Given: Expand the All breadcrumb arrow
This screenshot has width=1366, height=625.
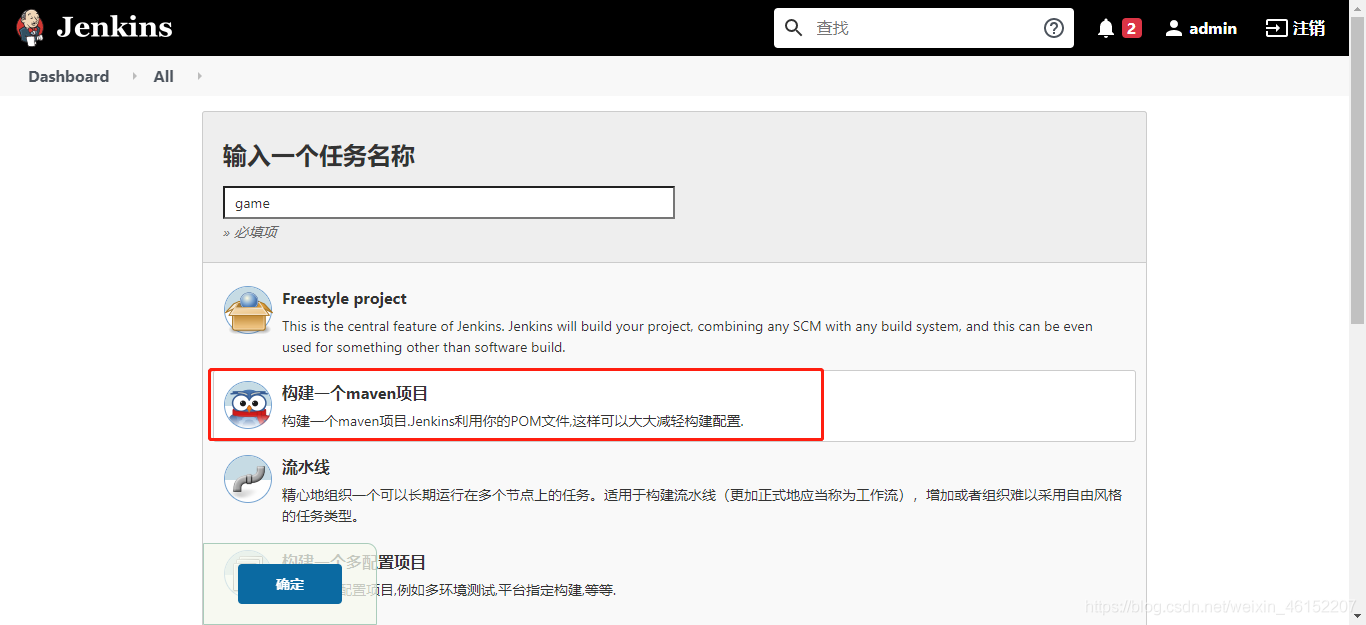Looking at the screenshot, I should click(x=199, y=76).
